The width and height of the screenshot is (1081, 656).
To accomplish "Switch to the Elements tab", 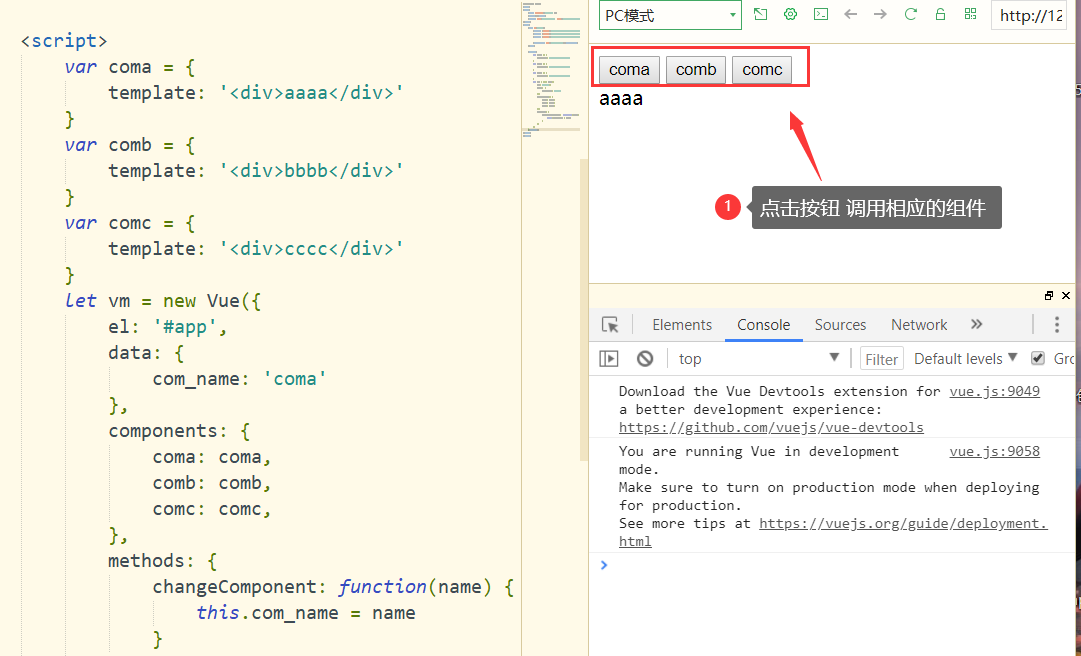I will (x=682, y=325).
